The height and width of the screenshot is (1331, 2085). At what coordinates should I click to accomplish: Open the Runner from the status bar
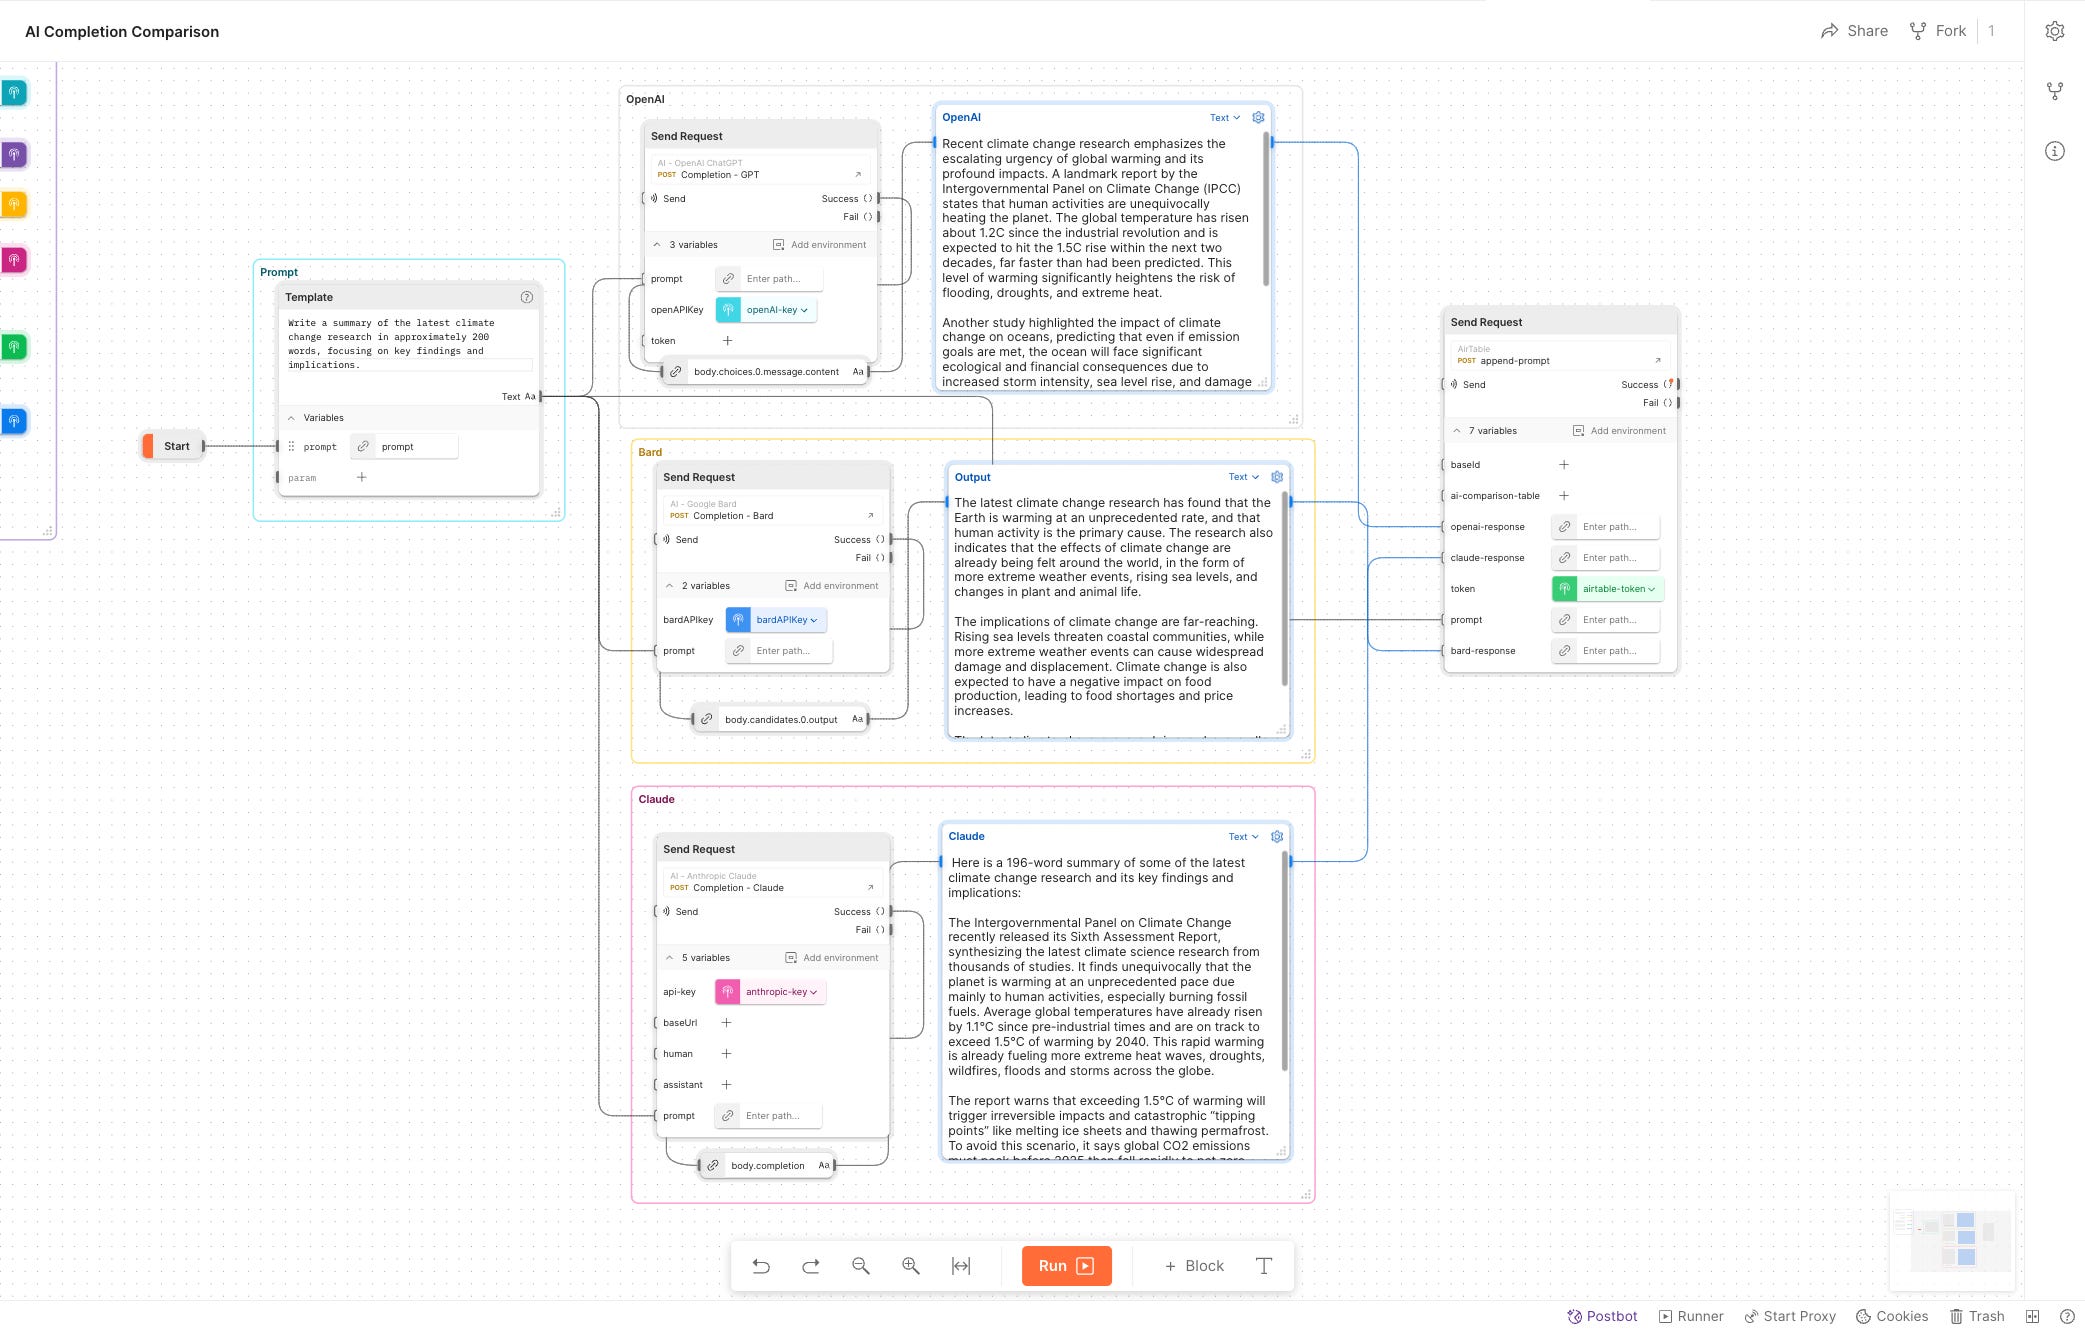(x=1690, y=1316)
